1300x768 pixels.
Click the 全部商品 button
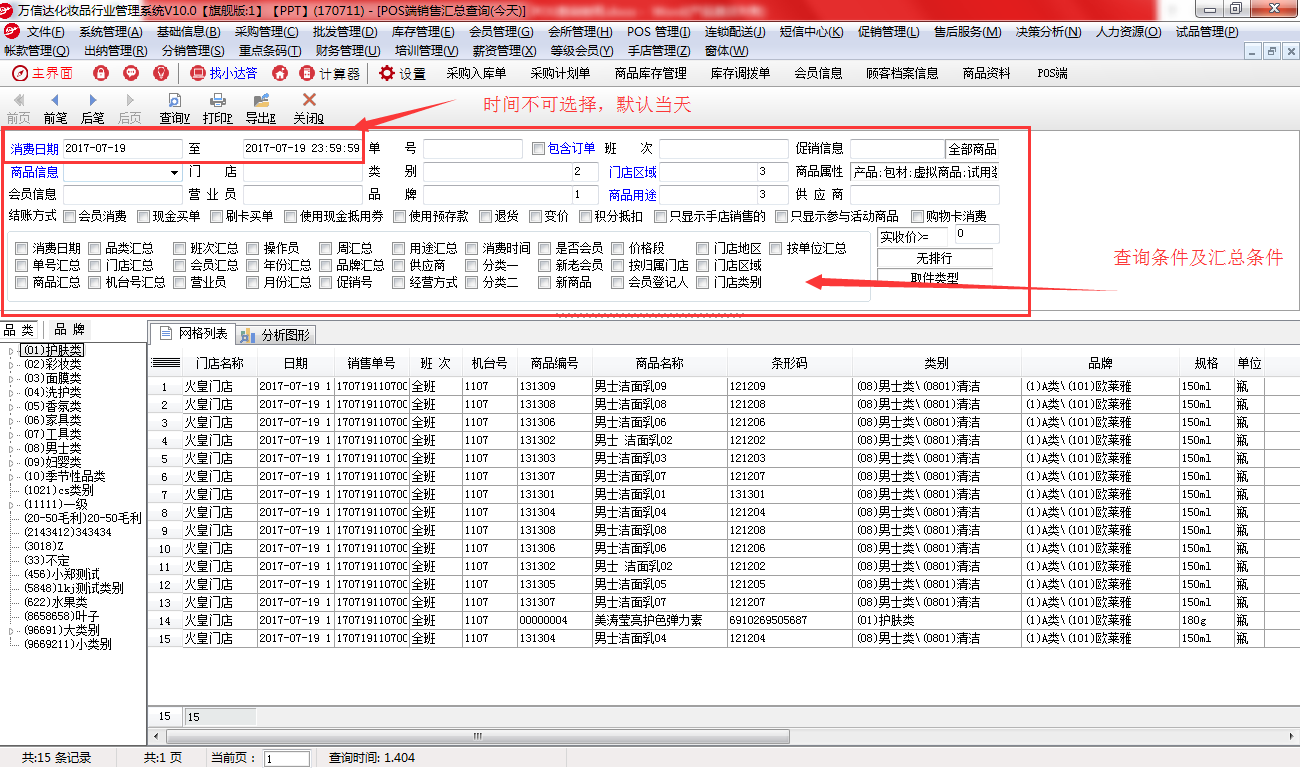click(972, 149)
